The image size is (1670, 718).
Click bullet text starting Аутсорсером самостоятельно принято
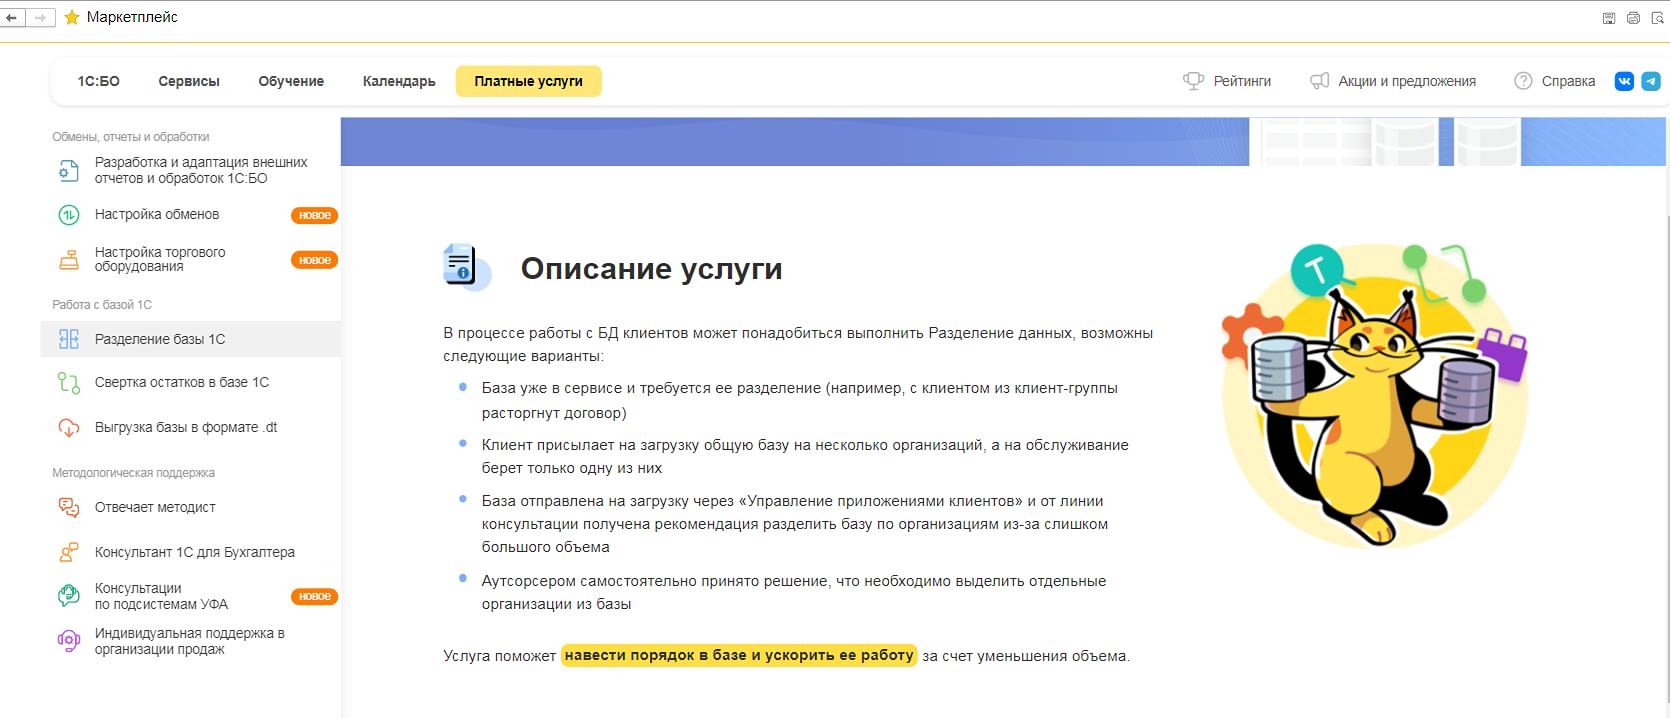[x=794, y=592]
